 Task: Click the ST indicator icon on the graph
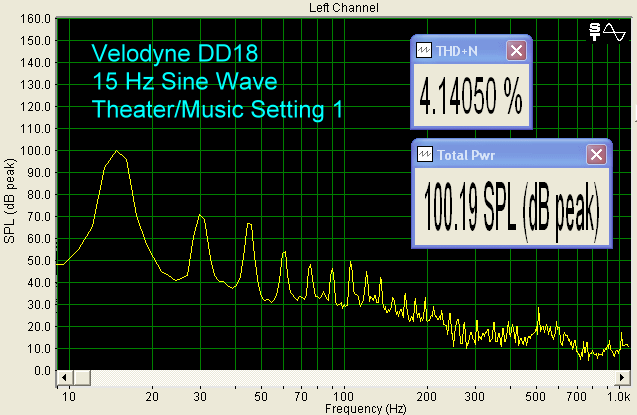596,31
